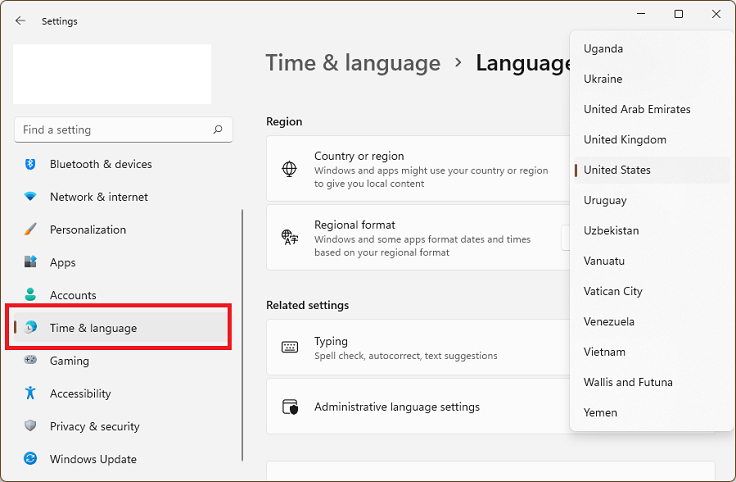Image resolution: width=736 pixels, height=482 pixels.
Task: Select United States option
Action: point(652,170)
